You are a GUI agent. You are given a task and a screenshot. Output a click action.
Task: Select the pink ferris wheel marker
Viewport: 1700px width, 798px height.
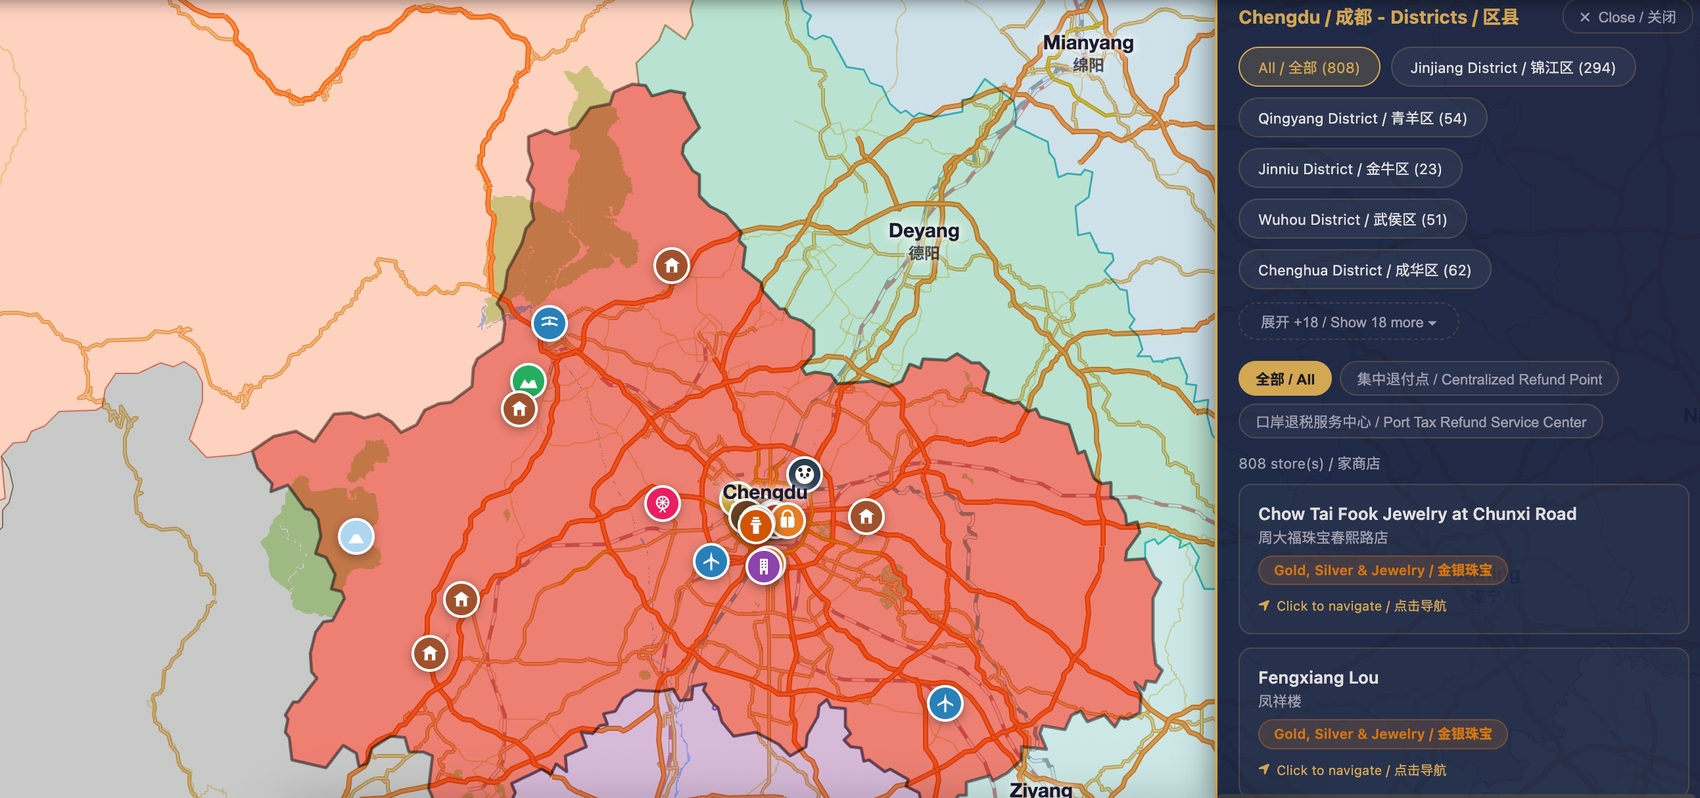(x=662, y=503)
